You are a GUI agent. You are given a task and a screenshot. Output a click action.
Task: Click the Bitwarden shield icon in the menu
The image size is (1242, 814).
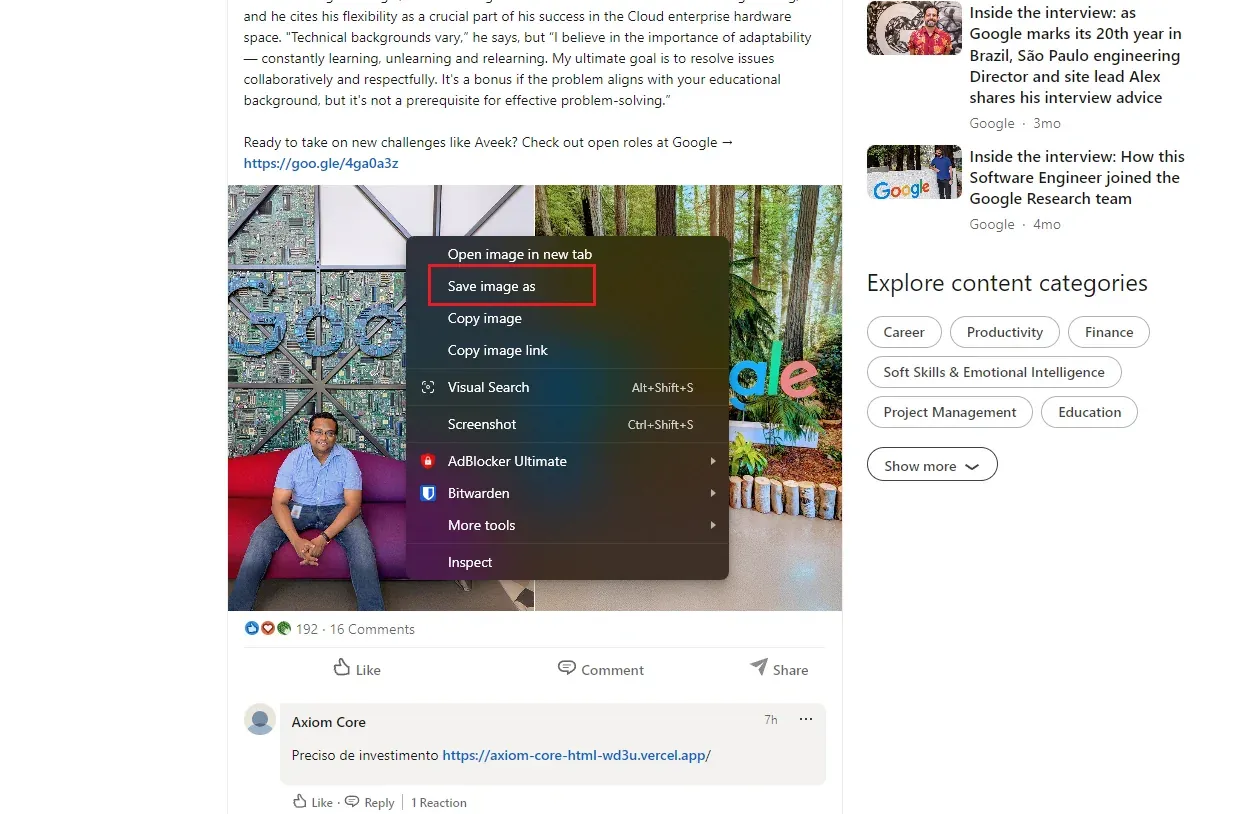(x=428, y=493)
